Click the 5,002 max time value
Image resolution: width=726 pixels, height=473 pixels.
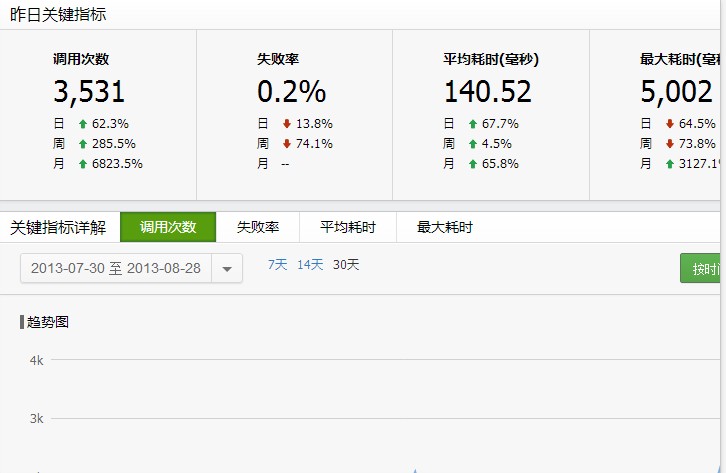(676, 91)
